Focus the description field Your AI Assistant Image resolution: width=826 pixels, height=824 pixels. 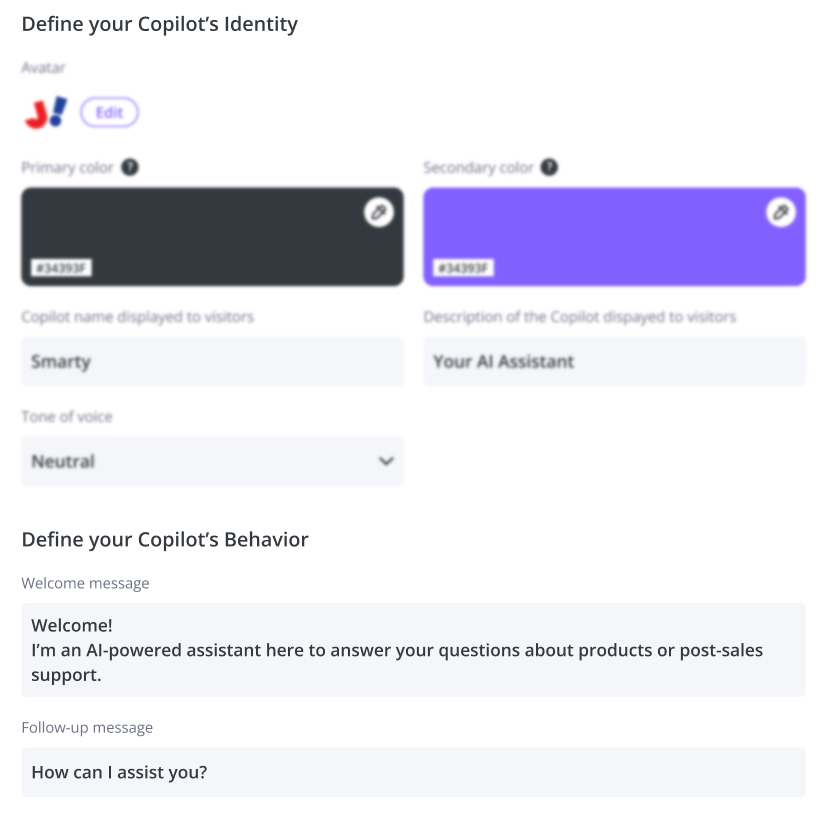(x=614, y=361)
